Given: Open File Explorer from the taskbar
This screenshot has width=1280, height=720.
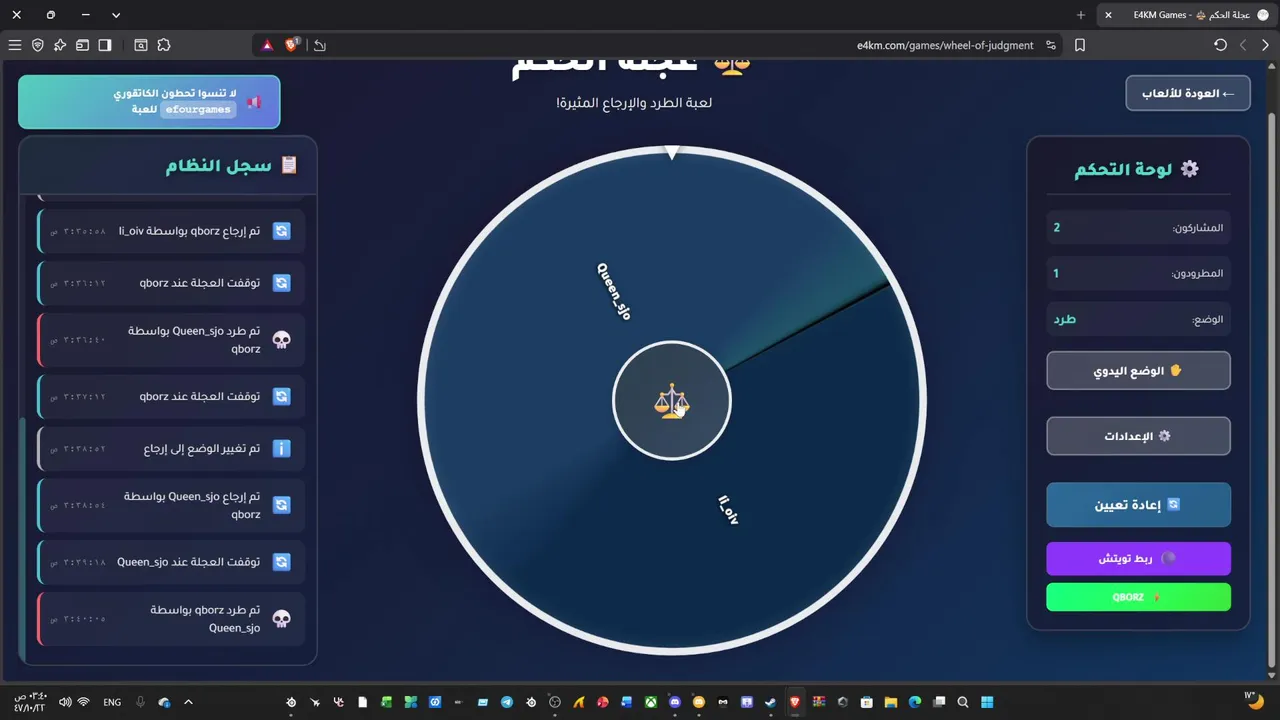Looking at the screenshot, I should click(891, 702).
